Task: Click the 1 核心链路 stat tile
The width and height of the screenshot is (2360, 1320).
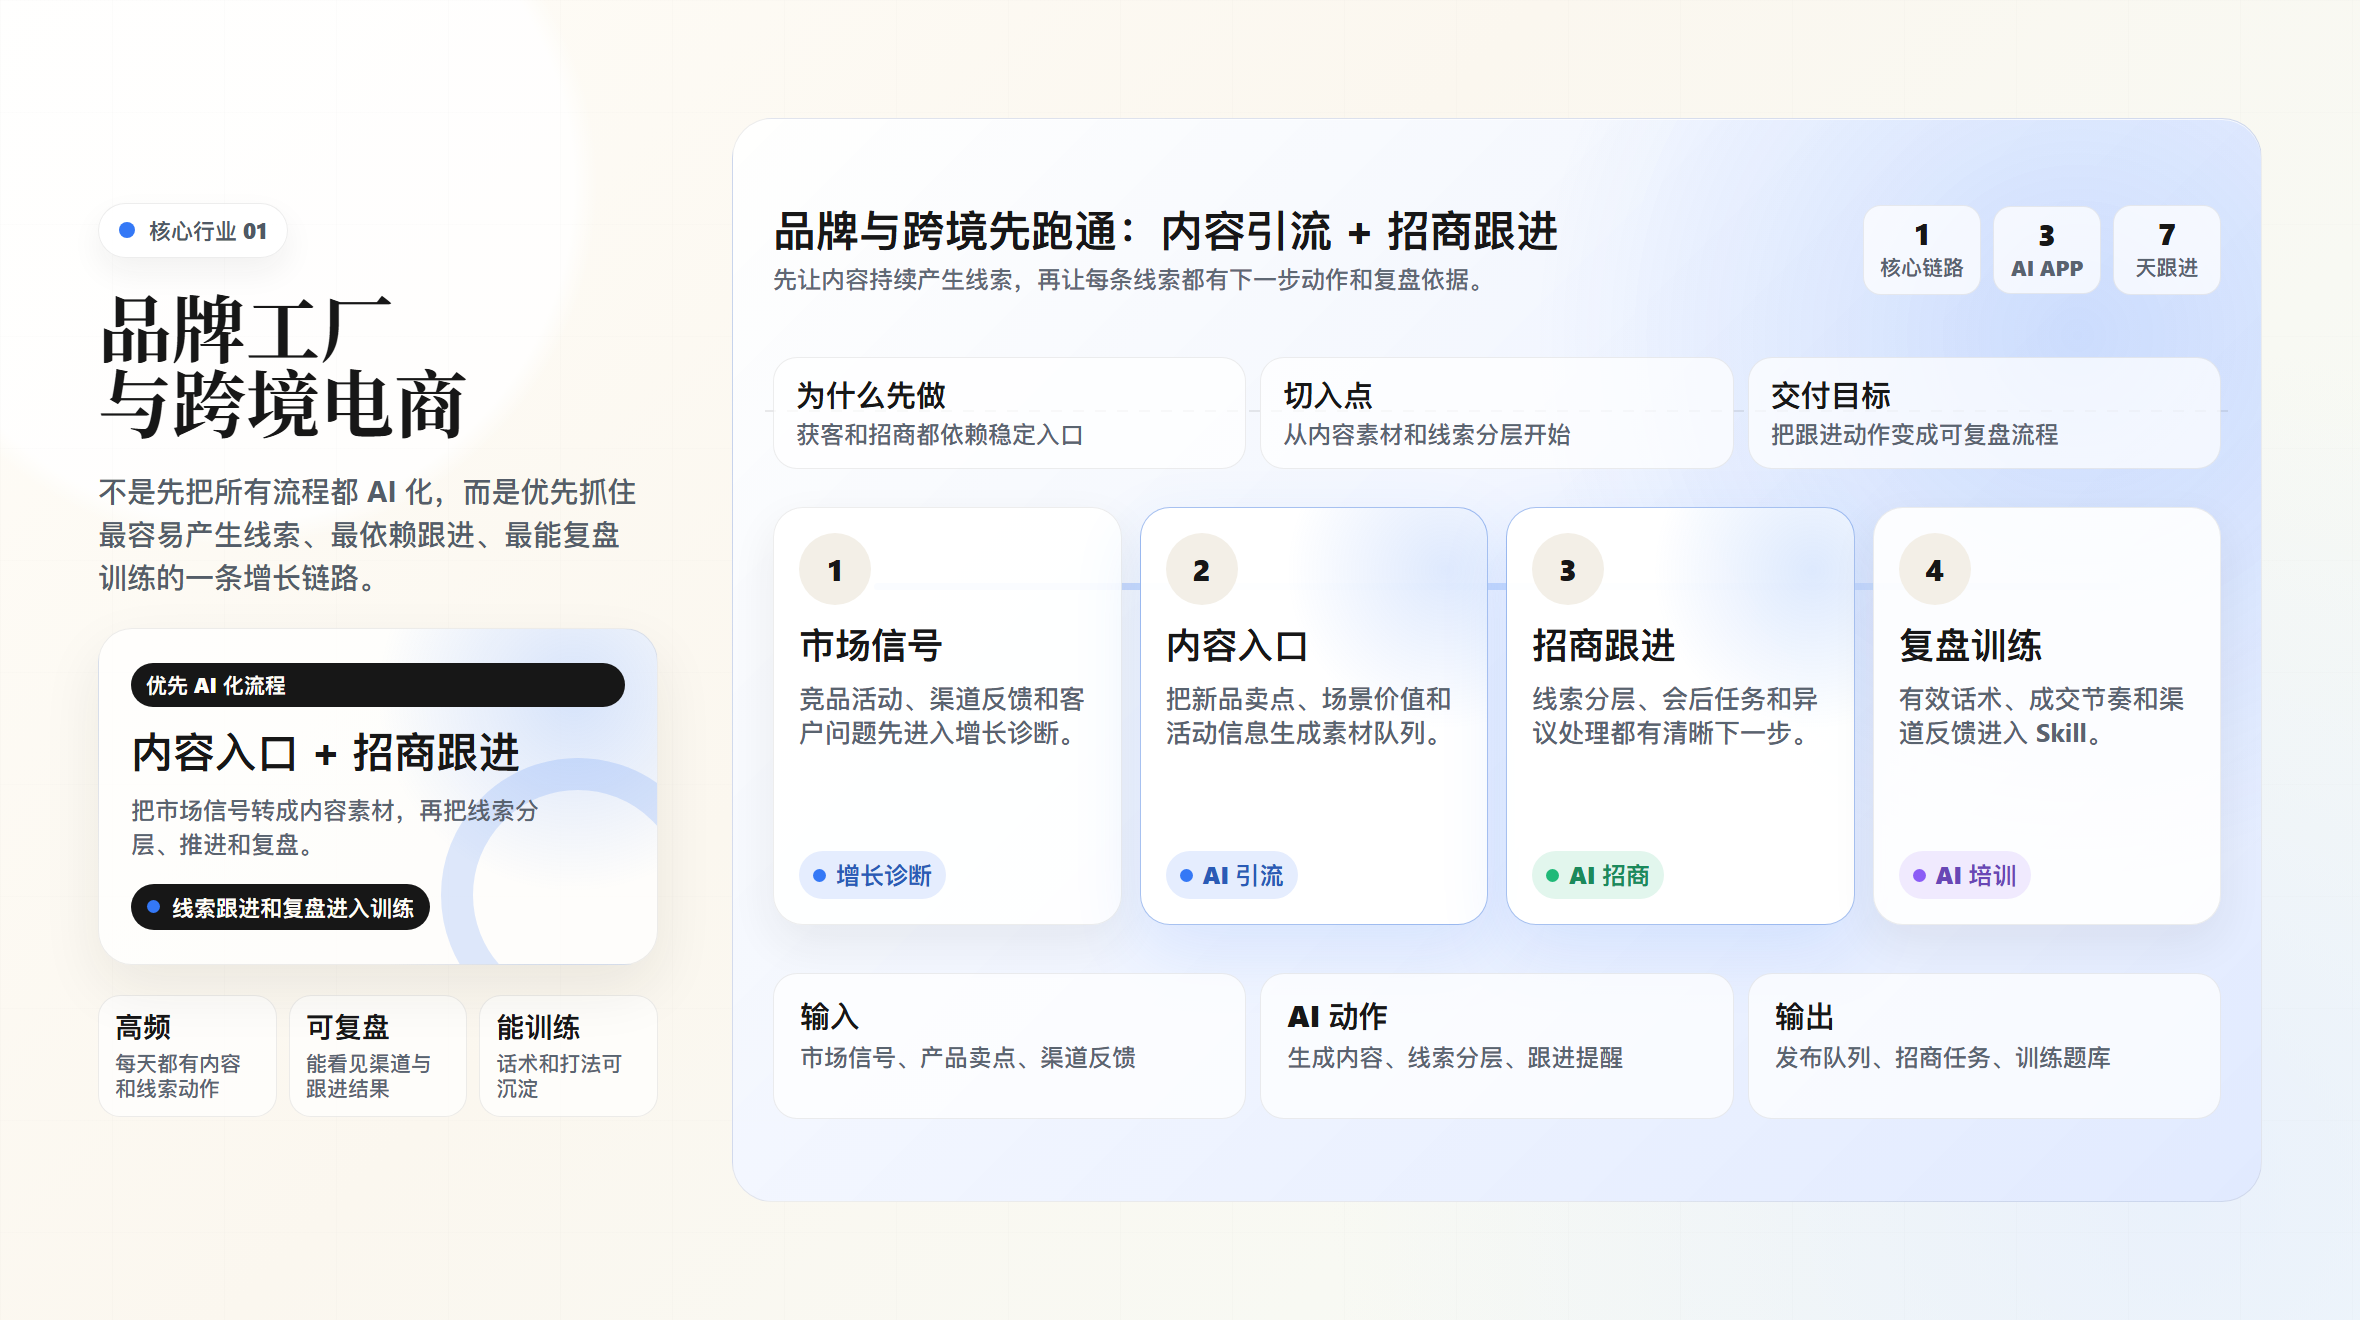Action: (1921, 250)
